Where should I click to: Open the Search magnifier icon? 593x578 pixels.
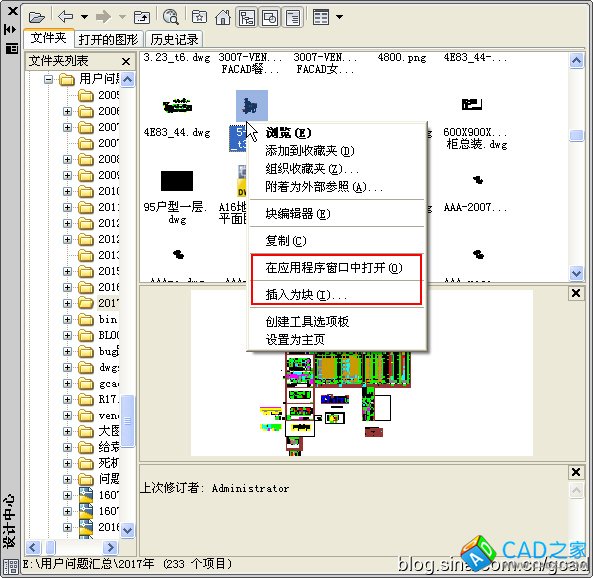point(171,17)
